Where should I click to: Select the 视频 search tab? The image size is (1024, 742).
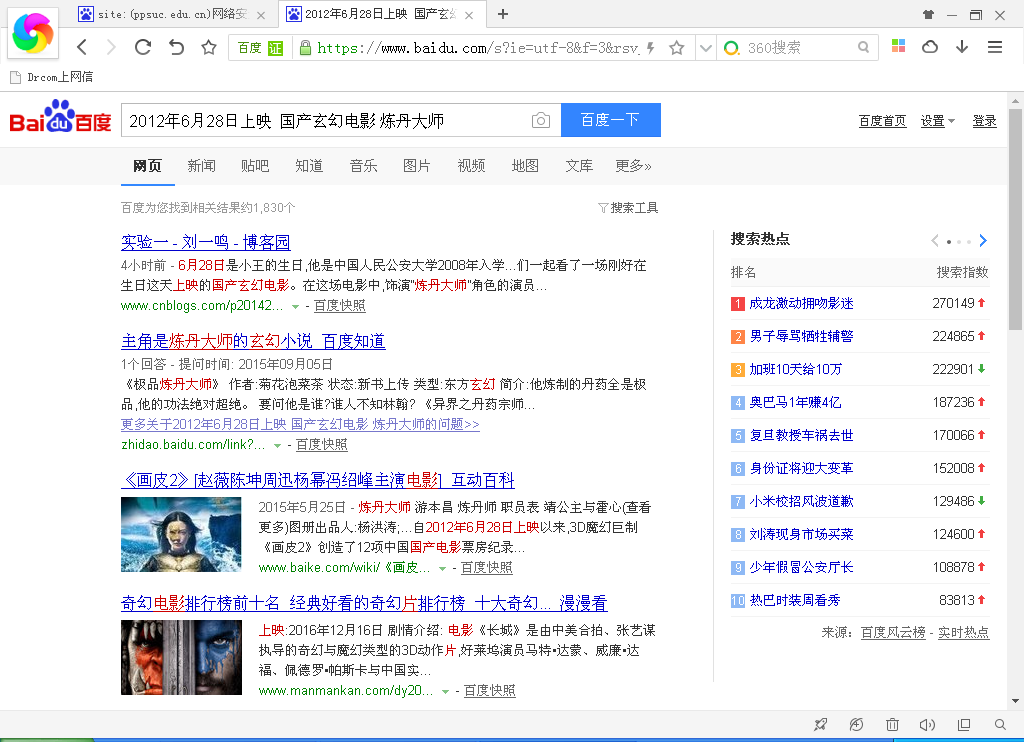(x=471, y=166)
